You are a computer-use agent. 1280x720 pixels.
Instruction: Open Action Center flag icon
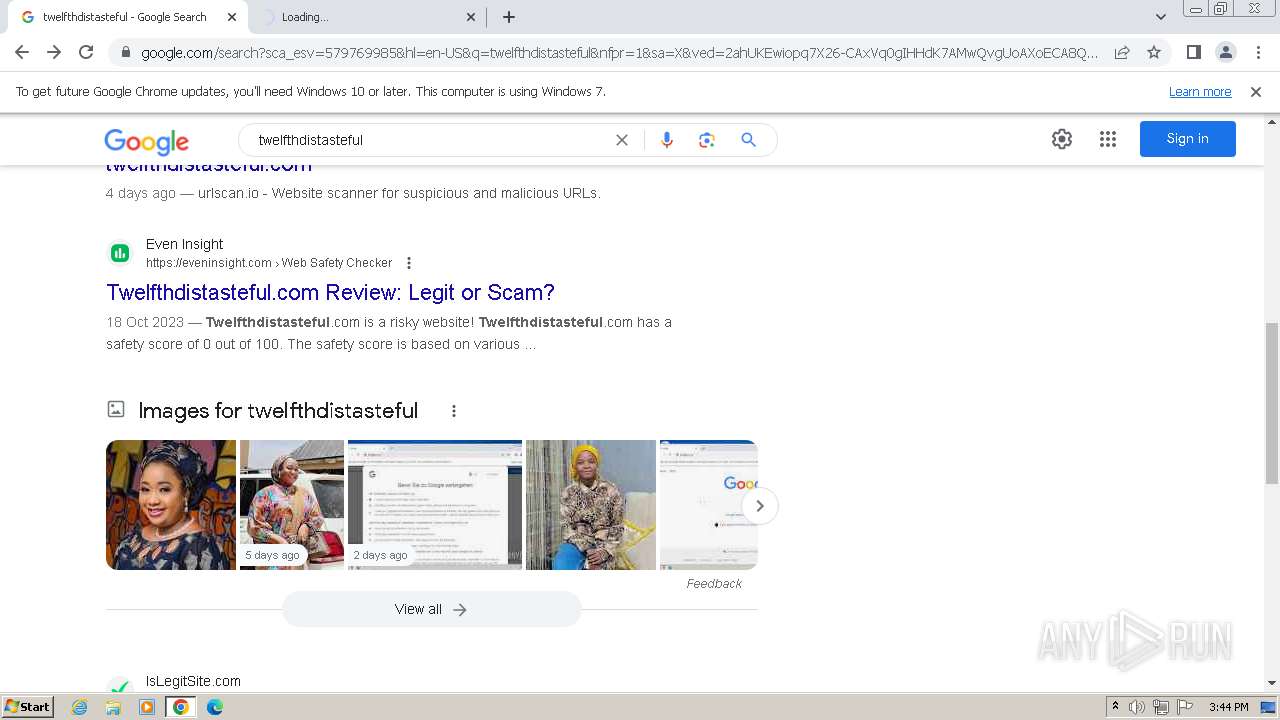point(1185,707)
